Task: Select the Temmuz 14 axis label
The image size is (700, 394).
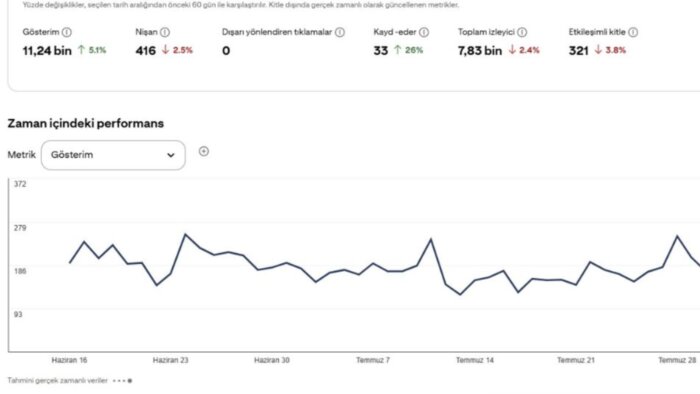Action: (x=475, y=360)
